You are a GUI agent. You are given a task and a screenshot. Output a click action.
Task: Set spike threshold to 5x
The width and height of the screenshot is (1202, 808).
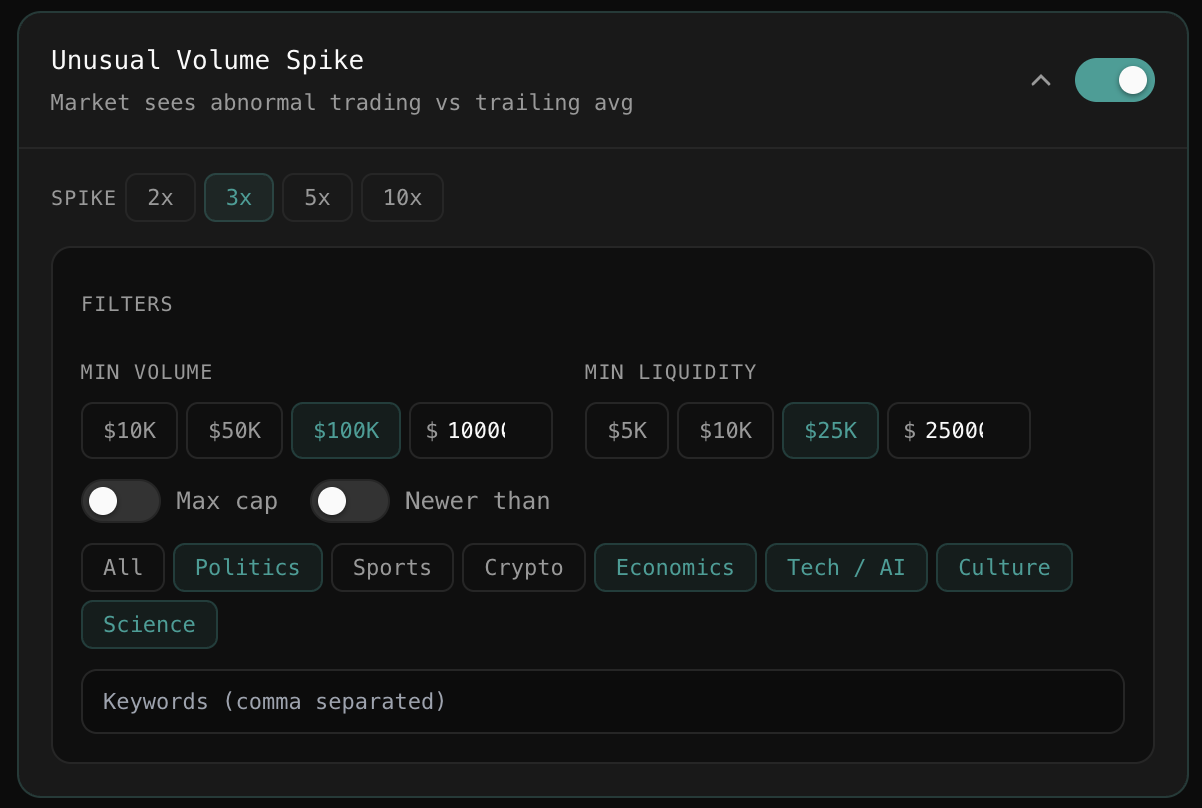[317, 198]
